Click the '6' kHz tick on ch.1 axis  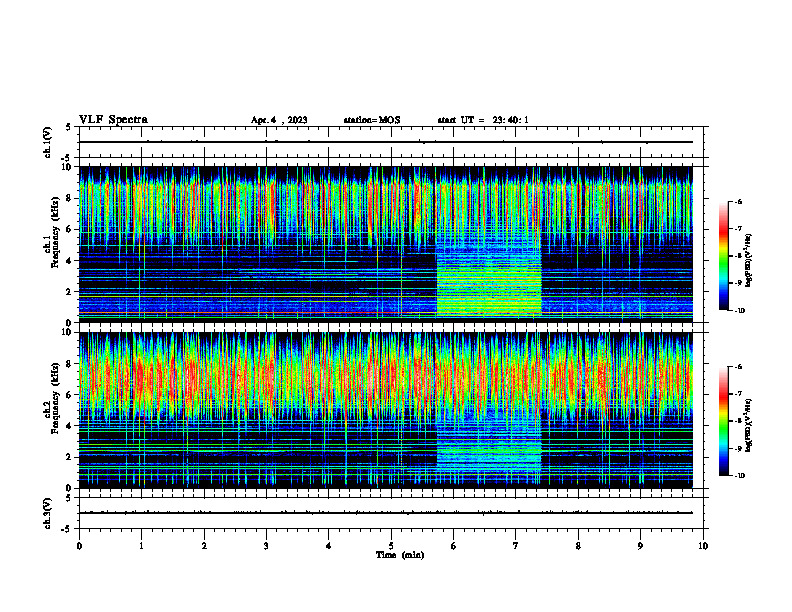69,230
